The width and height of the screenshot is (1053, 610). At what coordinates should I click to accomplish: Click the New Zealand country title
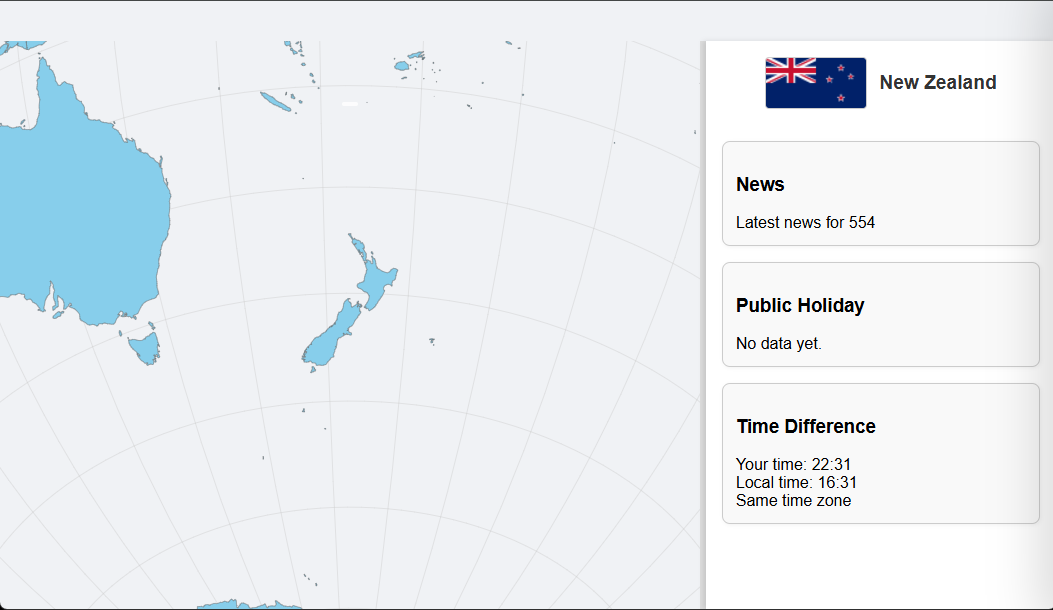938,82
